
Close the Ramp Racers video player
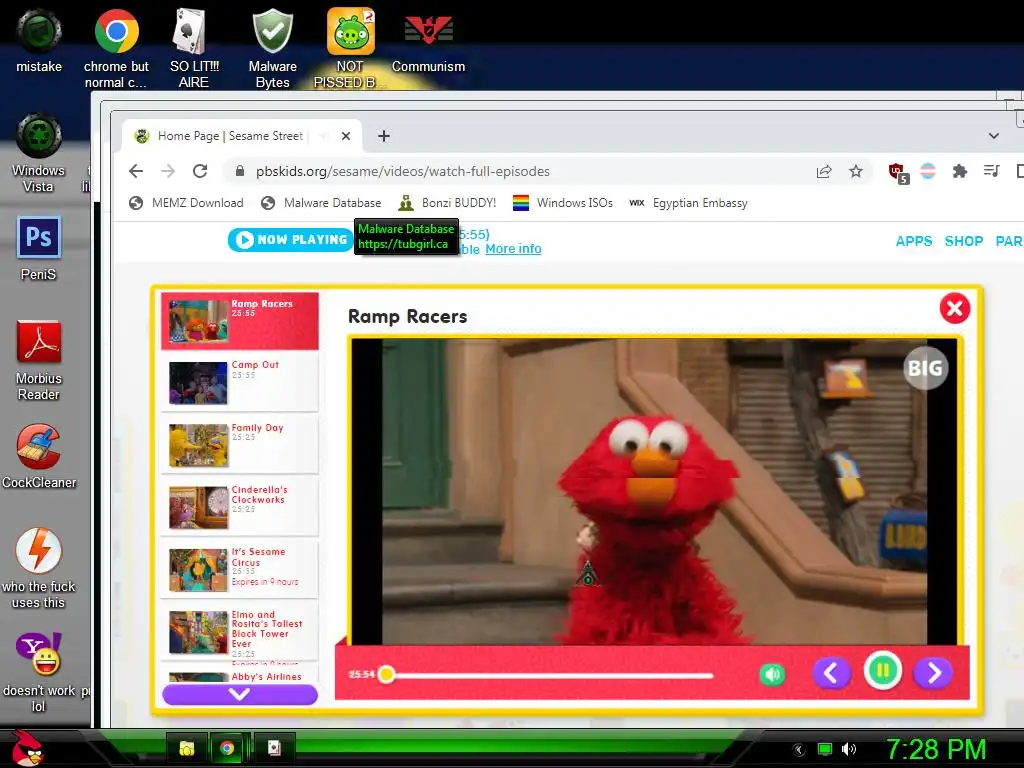(x=955, y=308)
